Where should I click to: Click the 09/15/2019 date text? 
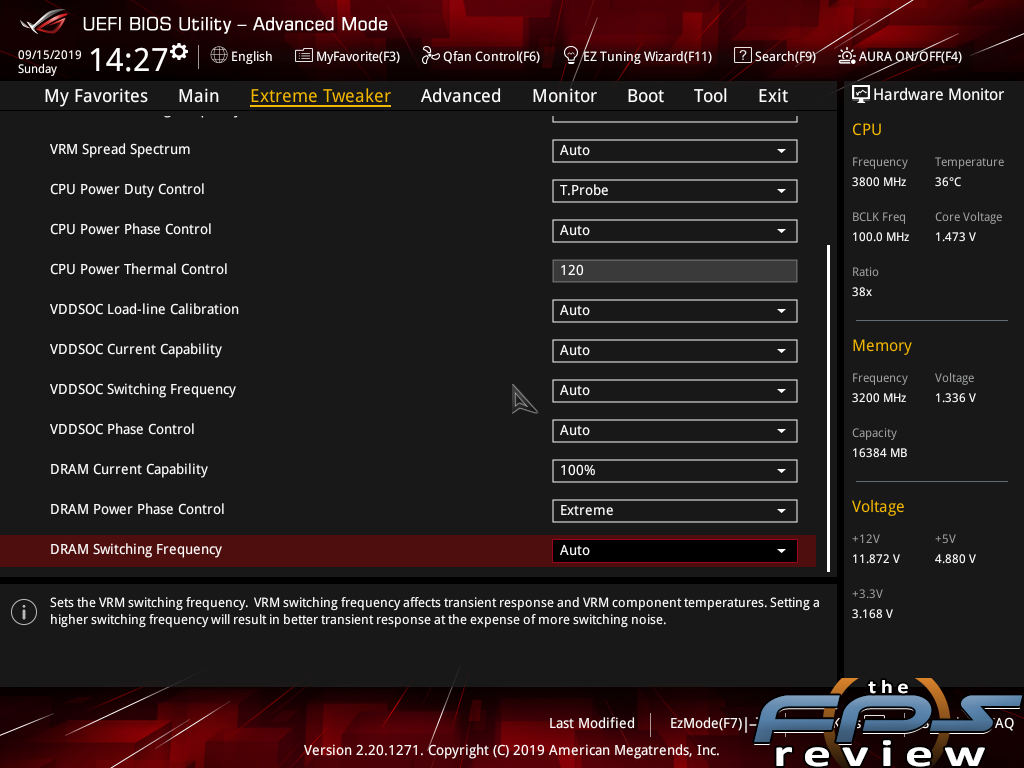50,55
